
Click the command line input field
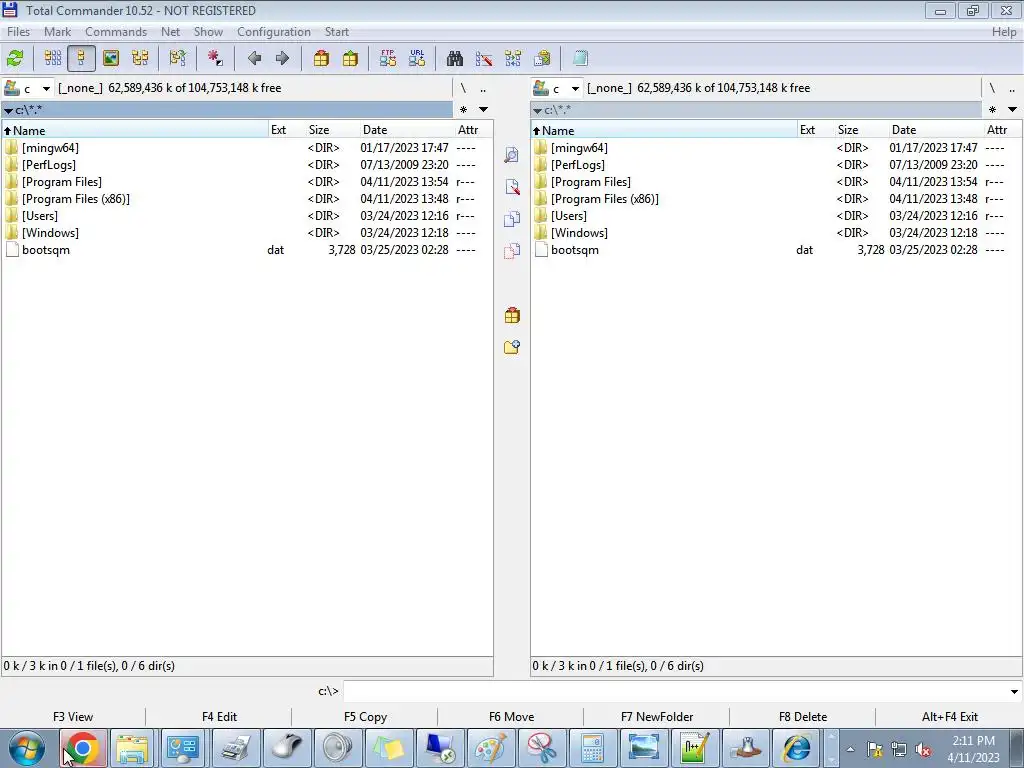pyautogui.click(x=675, y=691)
